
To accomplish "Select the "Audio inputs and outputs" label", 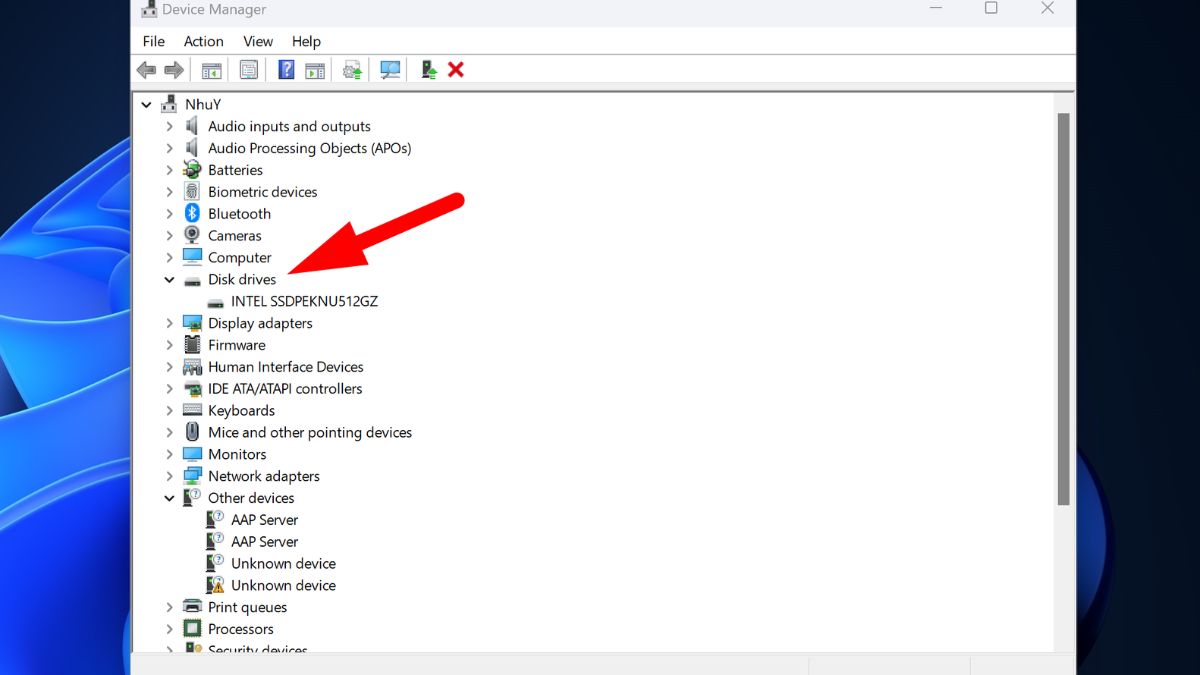I will pos(289,126).
